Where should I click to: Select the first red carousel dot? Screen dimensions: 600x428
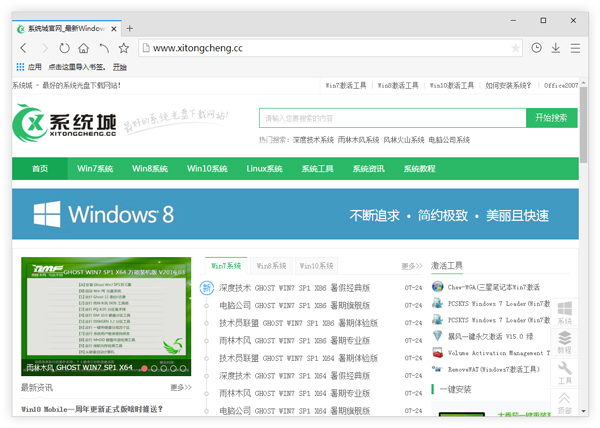coord(144,368)
